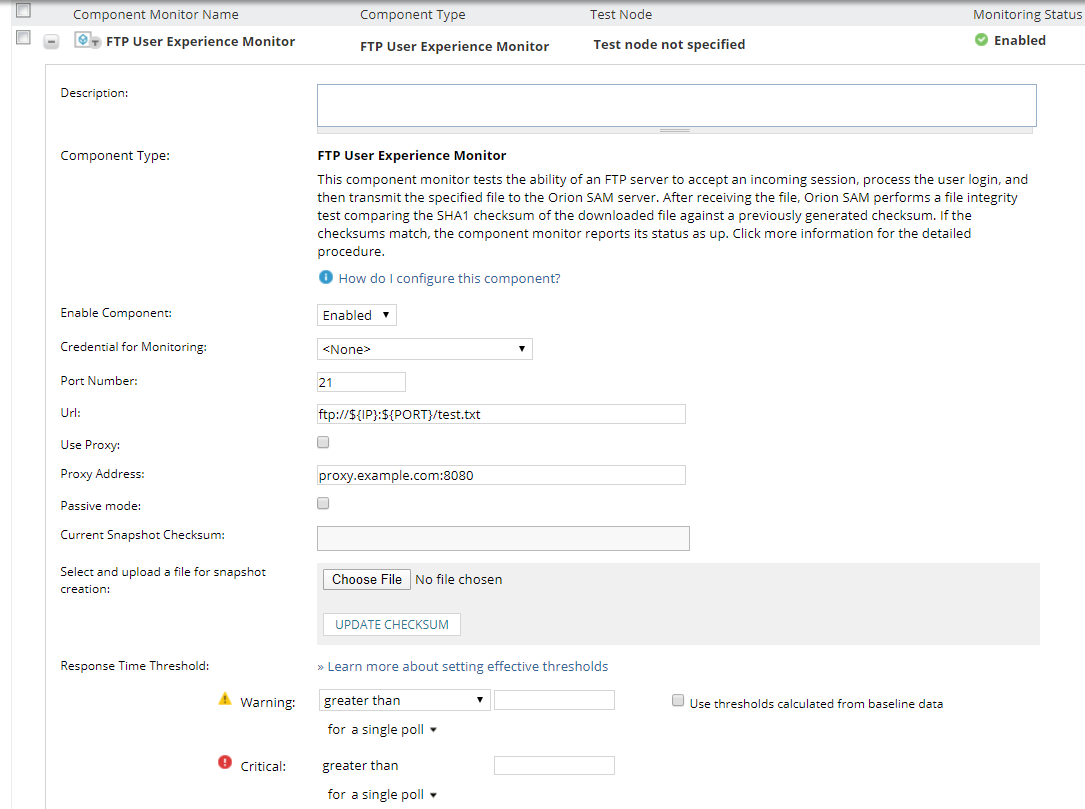The width and height of the screenshot is (1085, 809).
Task: Enable the Passive mode checkbox
Action: (323, 503)
